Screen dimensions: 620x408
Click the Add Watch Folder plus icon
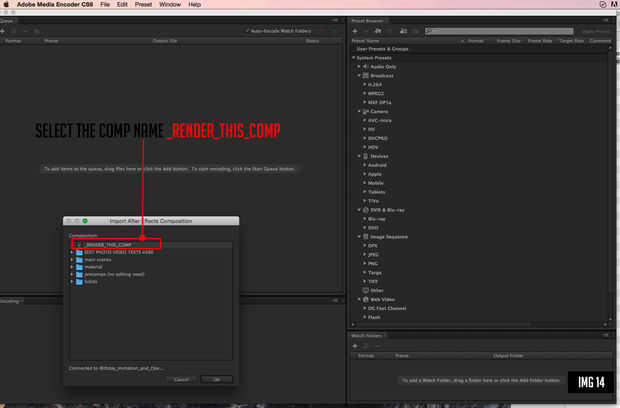click(x=355, y=346)
